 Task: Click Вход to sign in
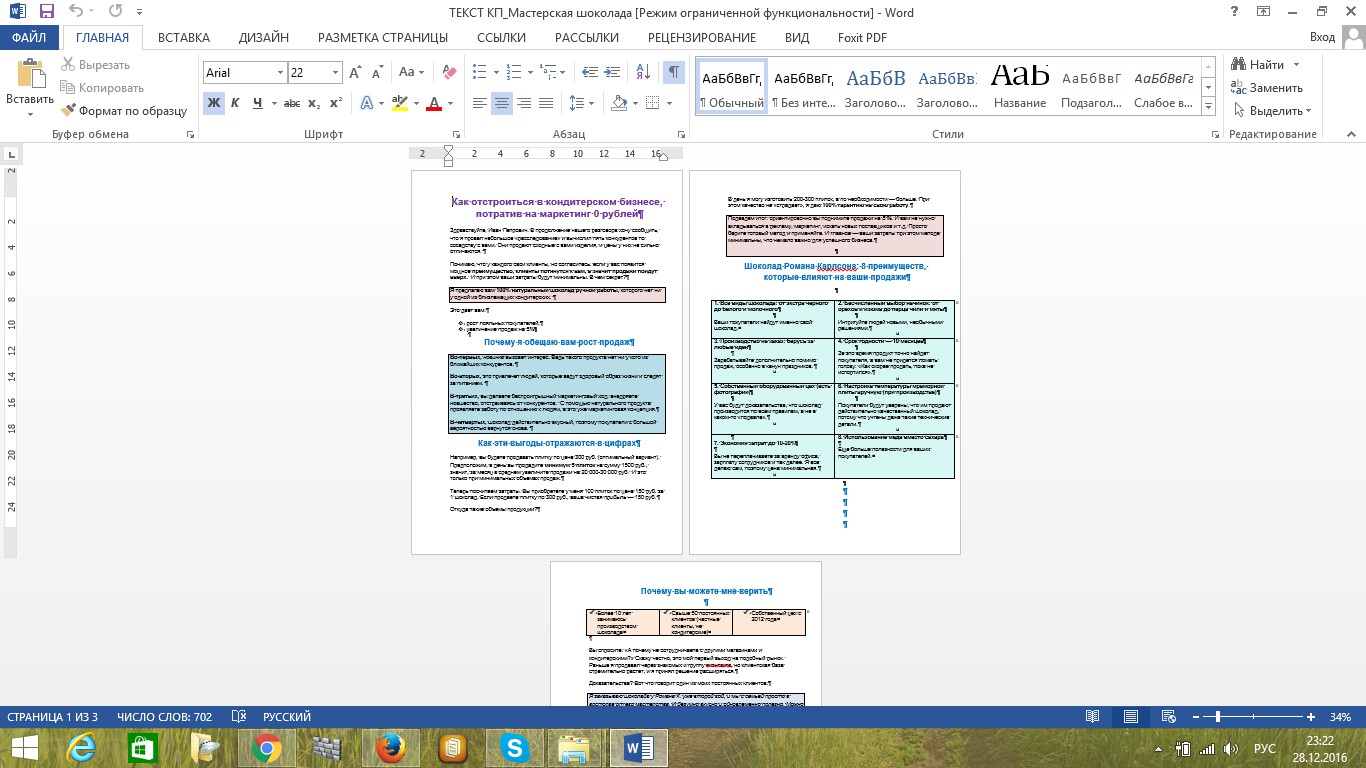[x=1322, y=37]
